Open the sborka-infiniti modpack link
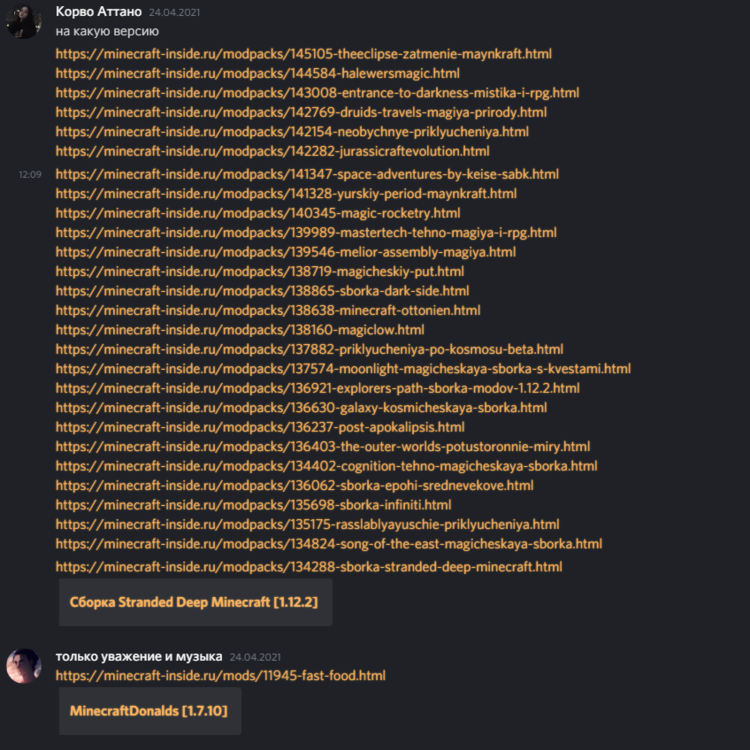This screenshot has height=750, width=750. pyautogui.click(x=253, y=505)
